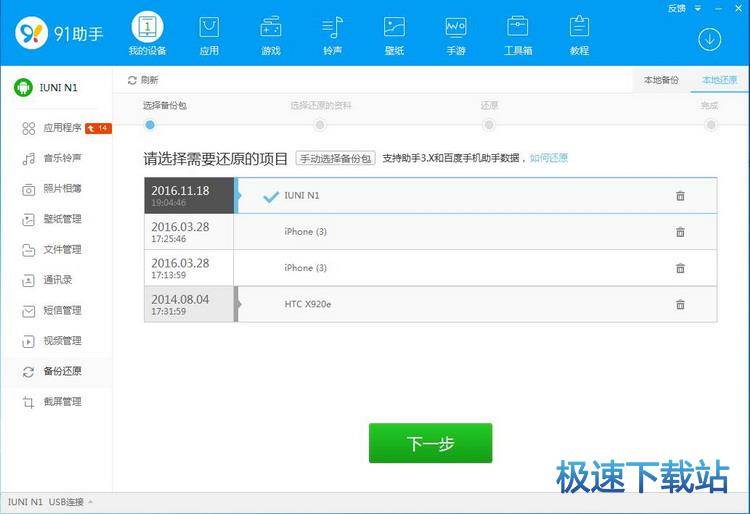Open 短信管理 SMS management in sidebar
Screen dimensions: 750x514
click(x=52, y=311)
